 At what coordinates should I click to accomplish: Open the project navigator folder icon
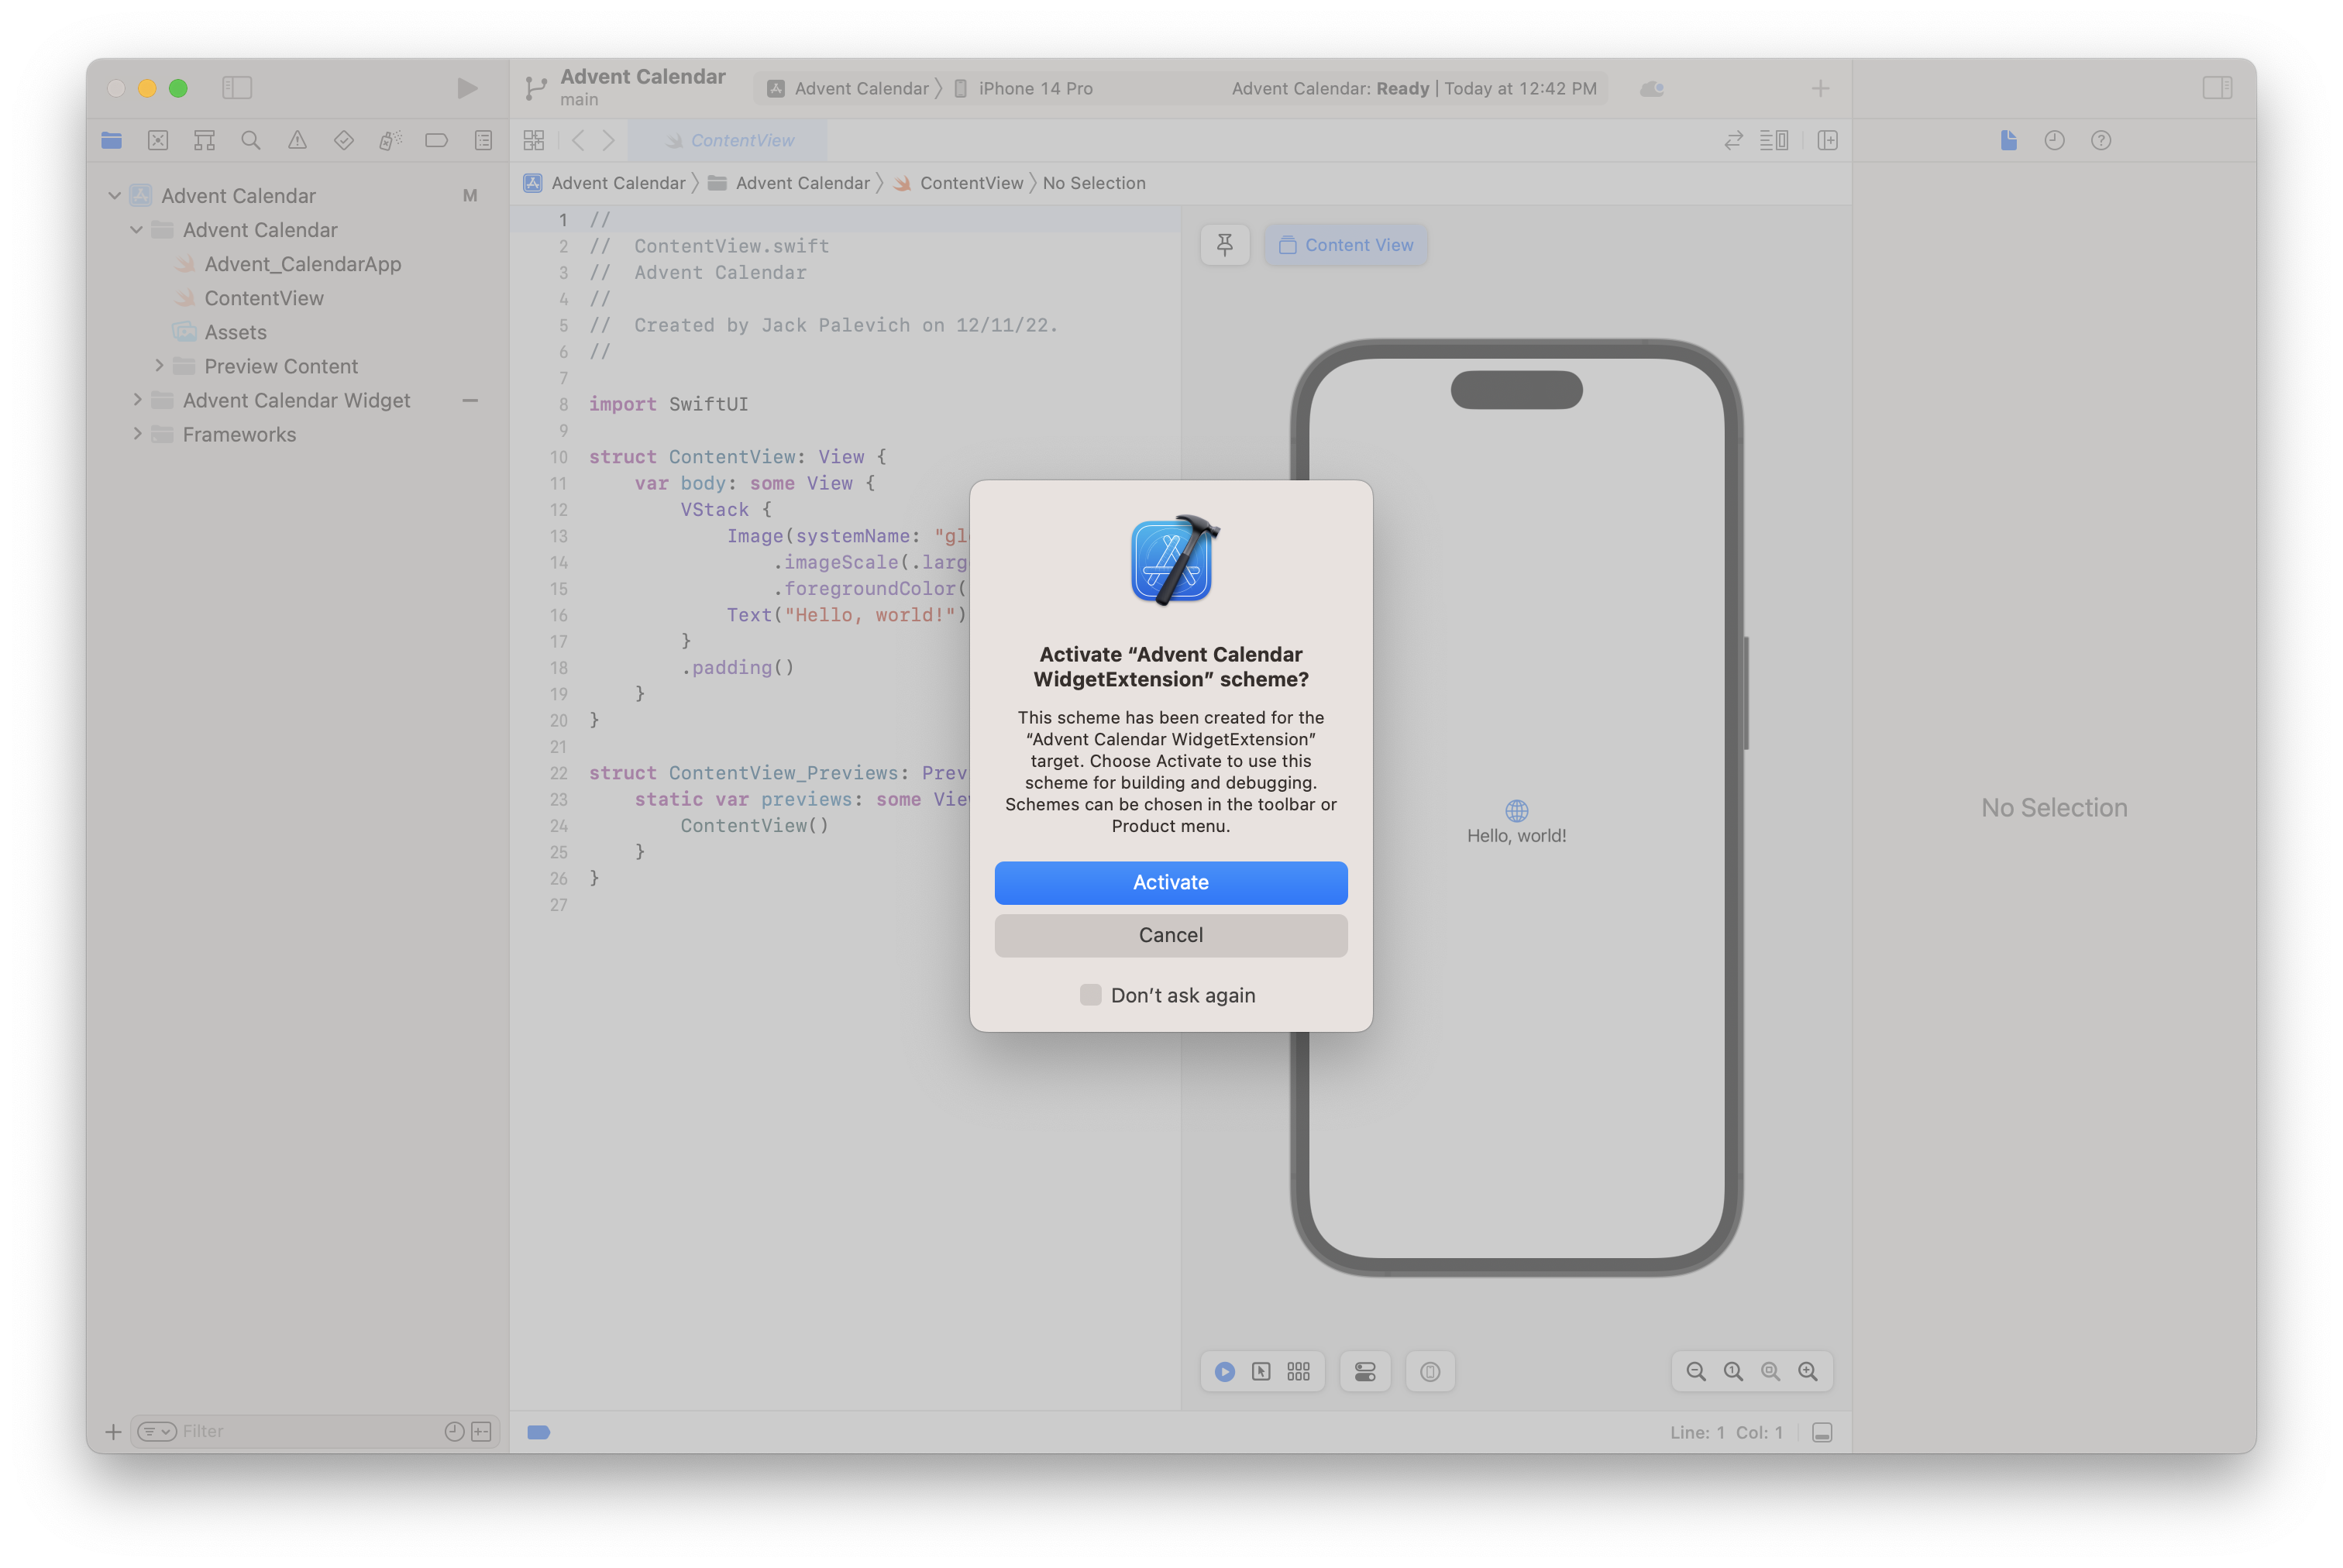coord(111,140)
